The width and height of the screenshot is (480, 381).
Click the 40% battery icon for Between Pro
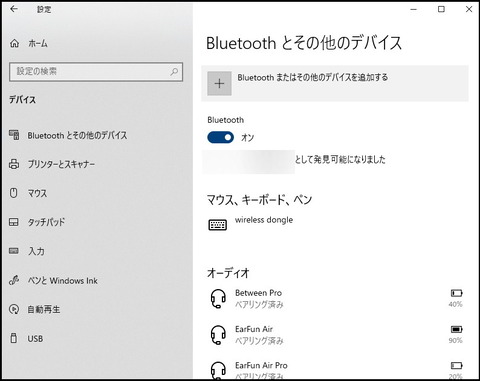click(x=456, y=293)
